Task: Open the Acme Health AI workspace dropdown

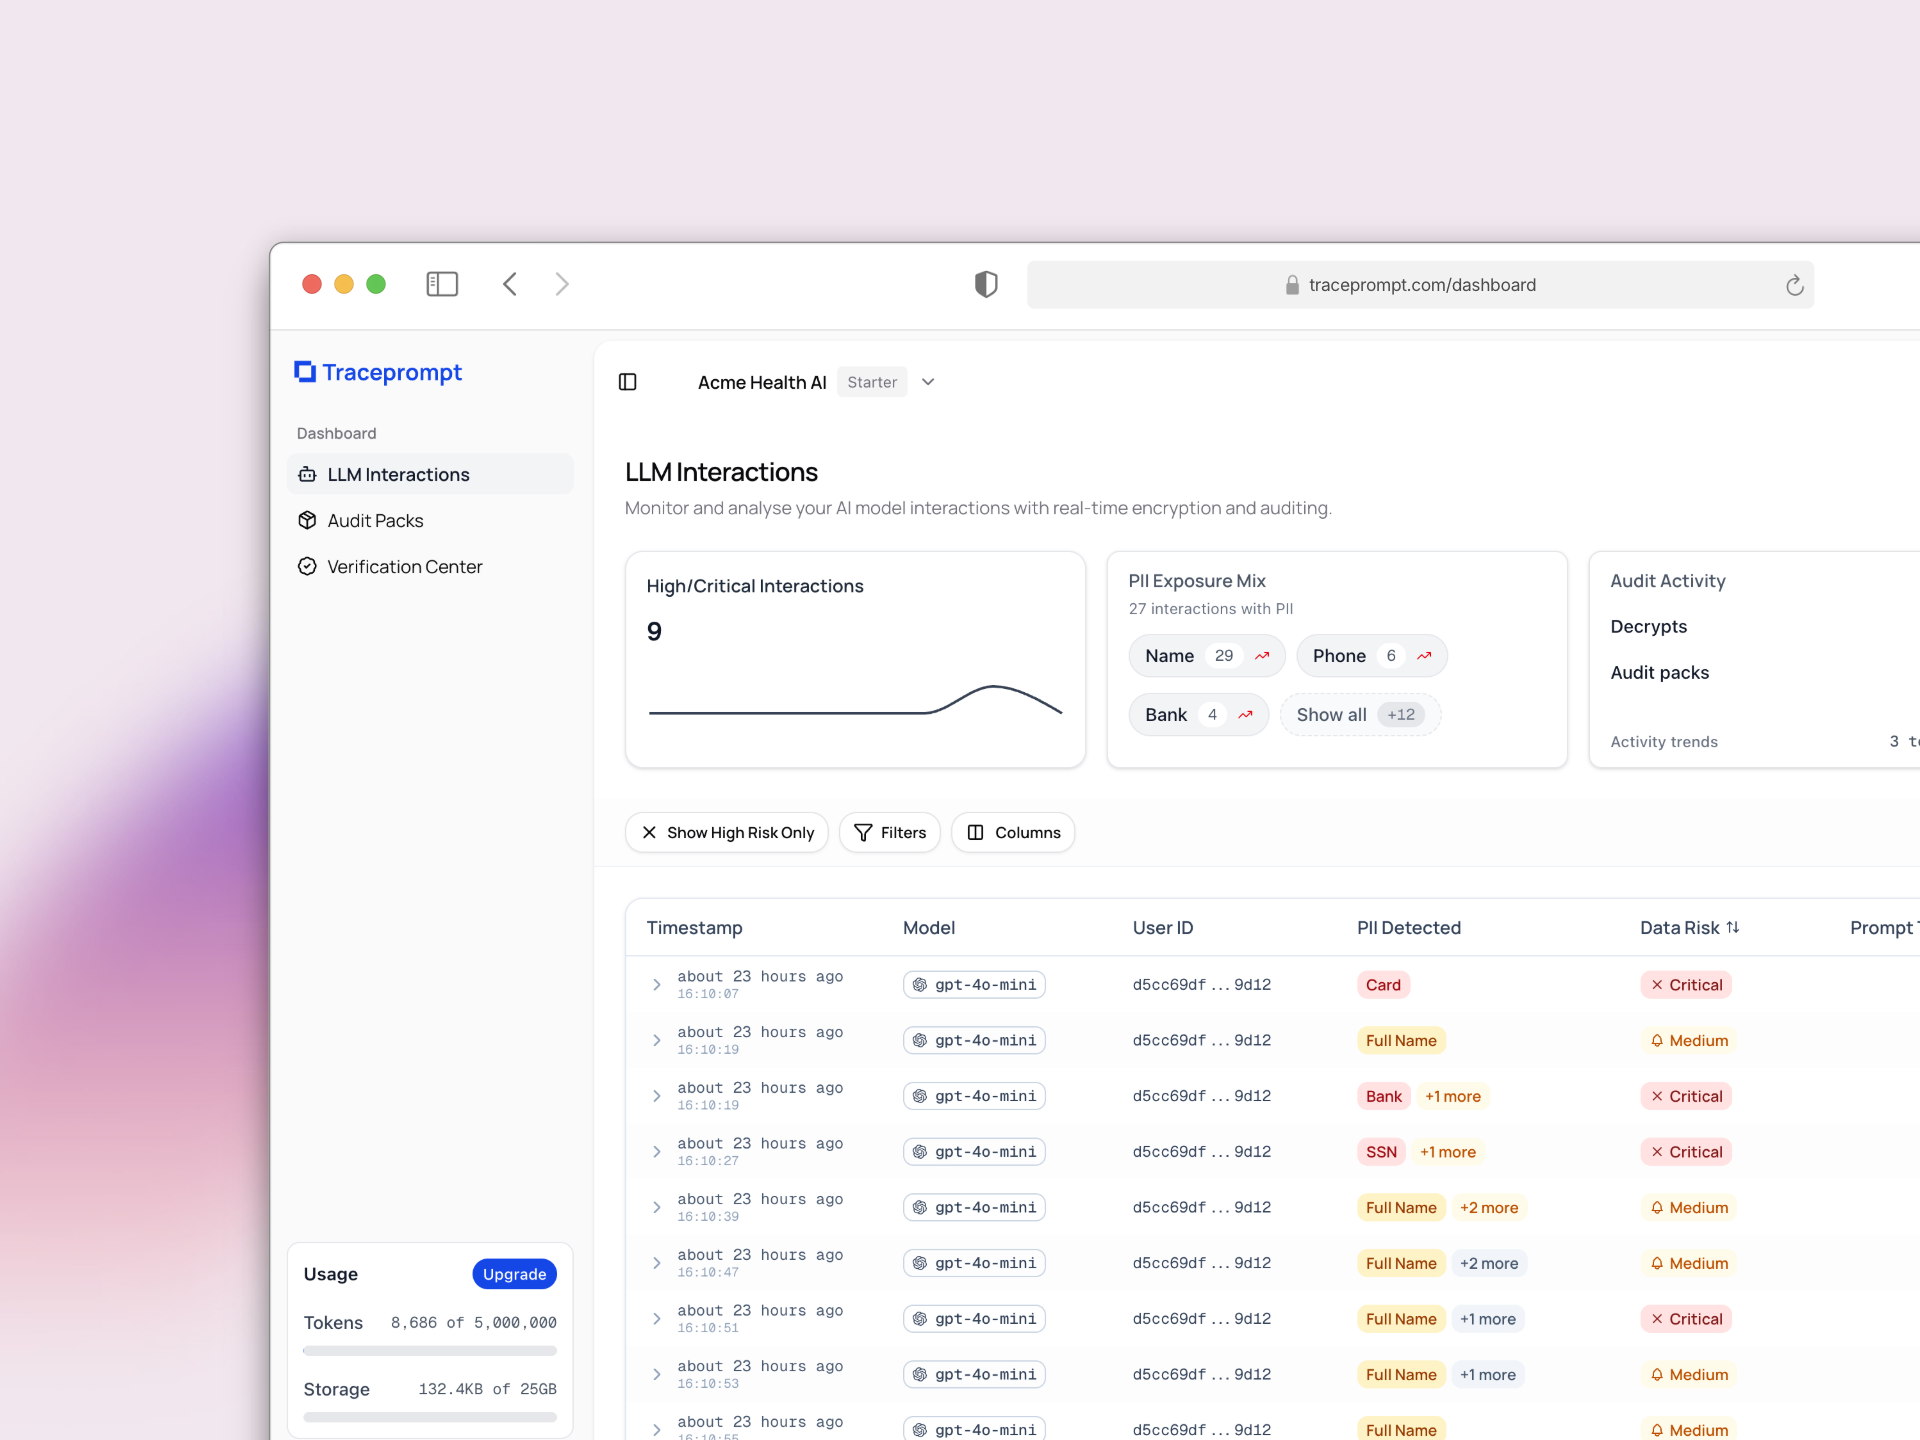Action: tap(928, 382)
